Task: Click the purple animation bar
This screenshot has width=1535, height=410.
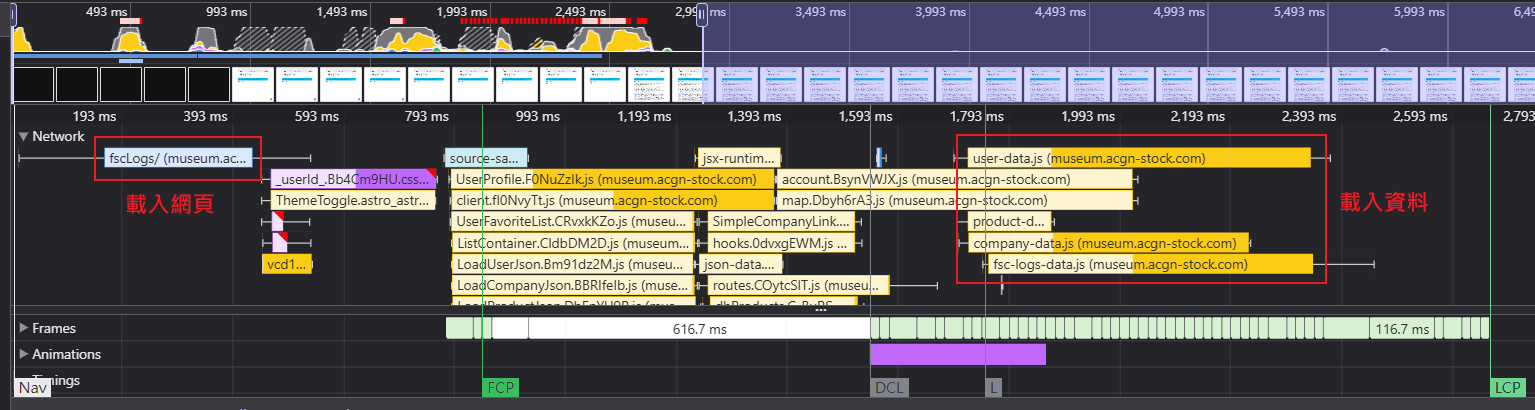Action: (x=957, y=354)
